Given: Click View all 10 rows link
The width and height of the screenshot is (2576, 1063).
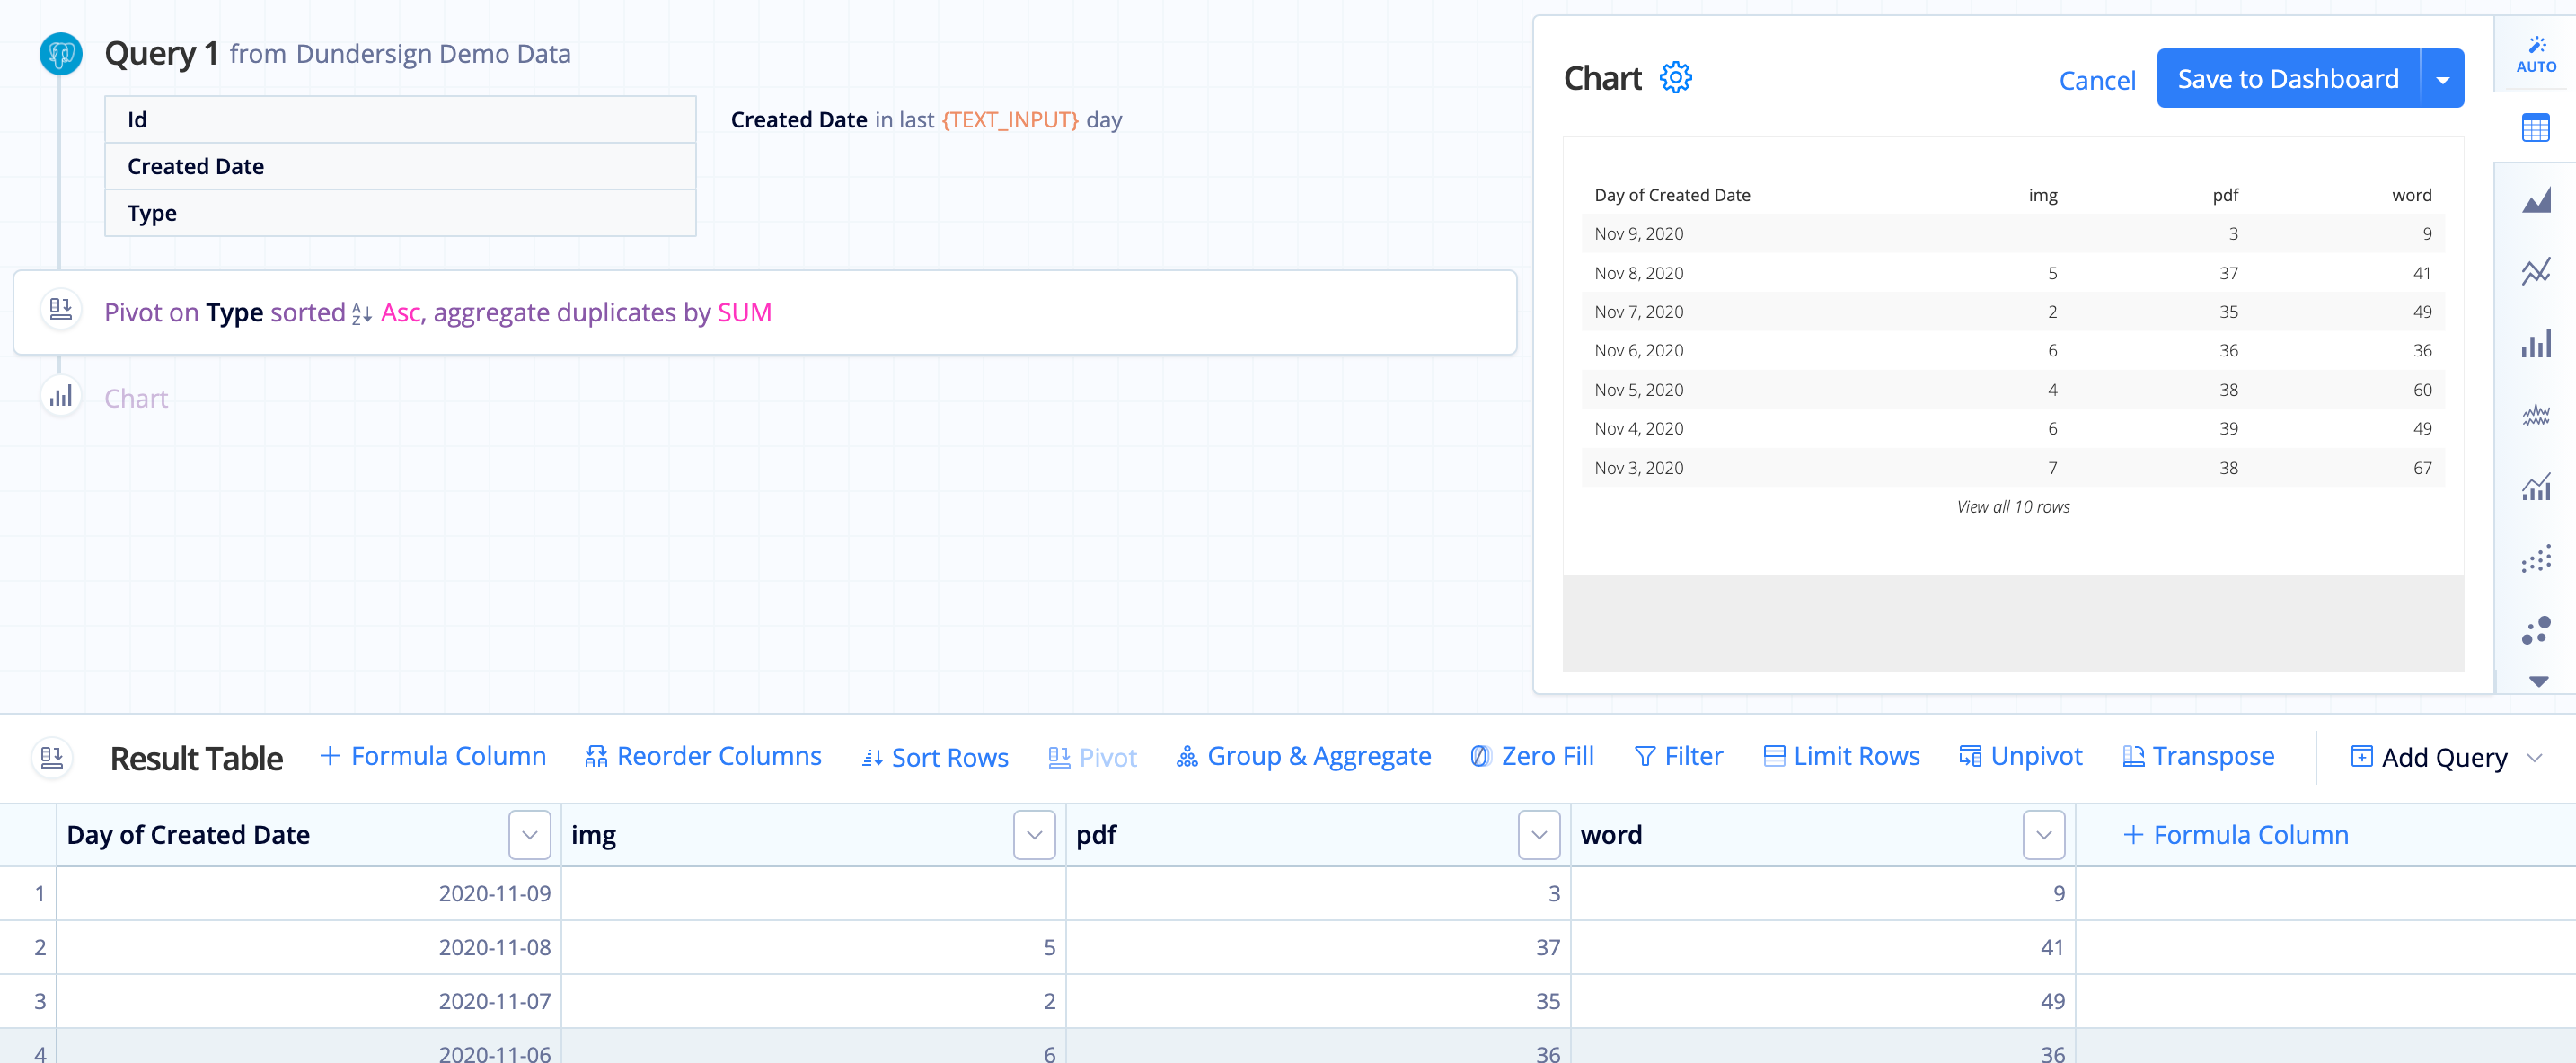Looking at the screenshot, I should tap(2011, 506).
